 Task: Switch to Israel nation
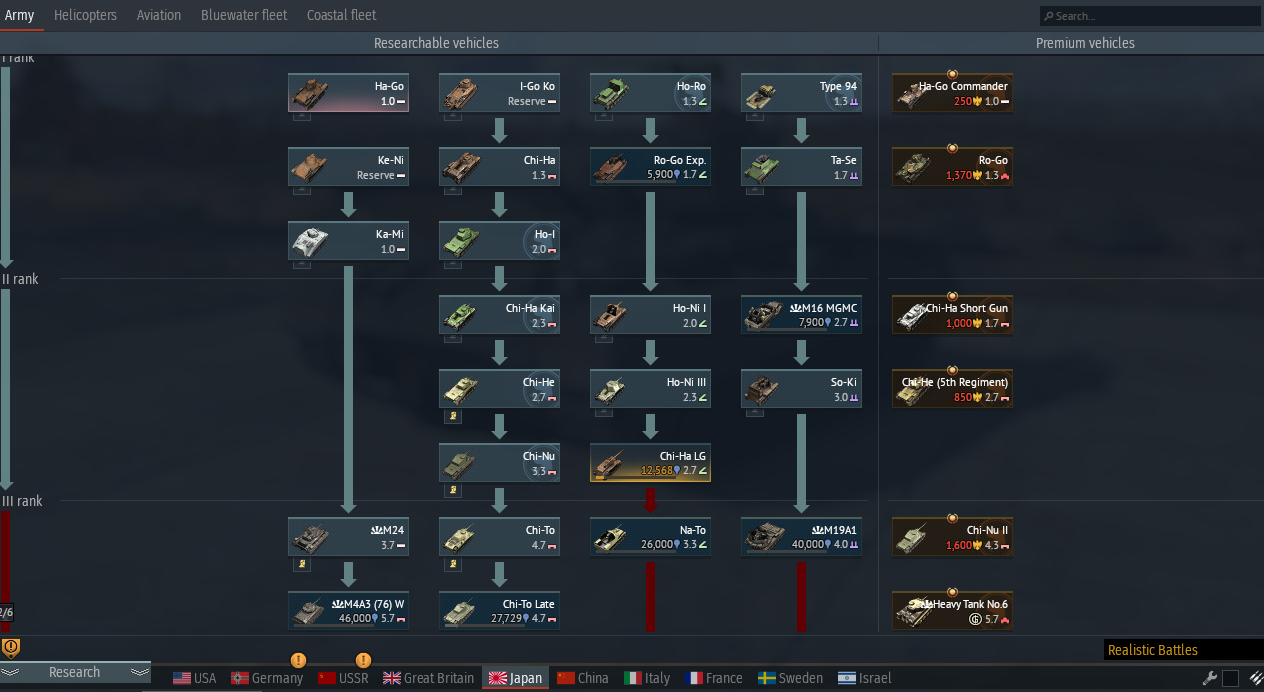pos(865,678)
